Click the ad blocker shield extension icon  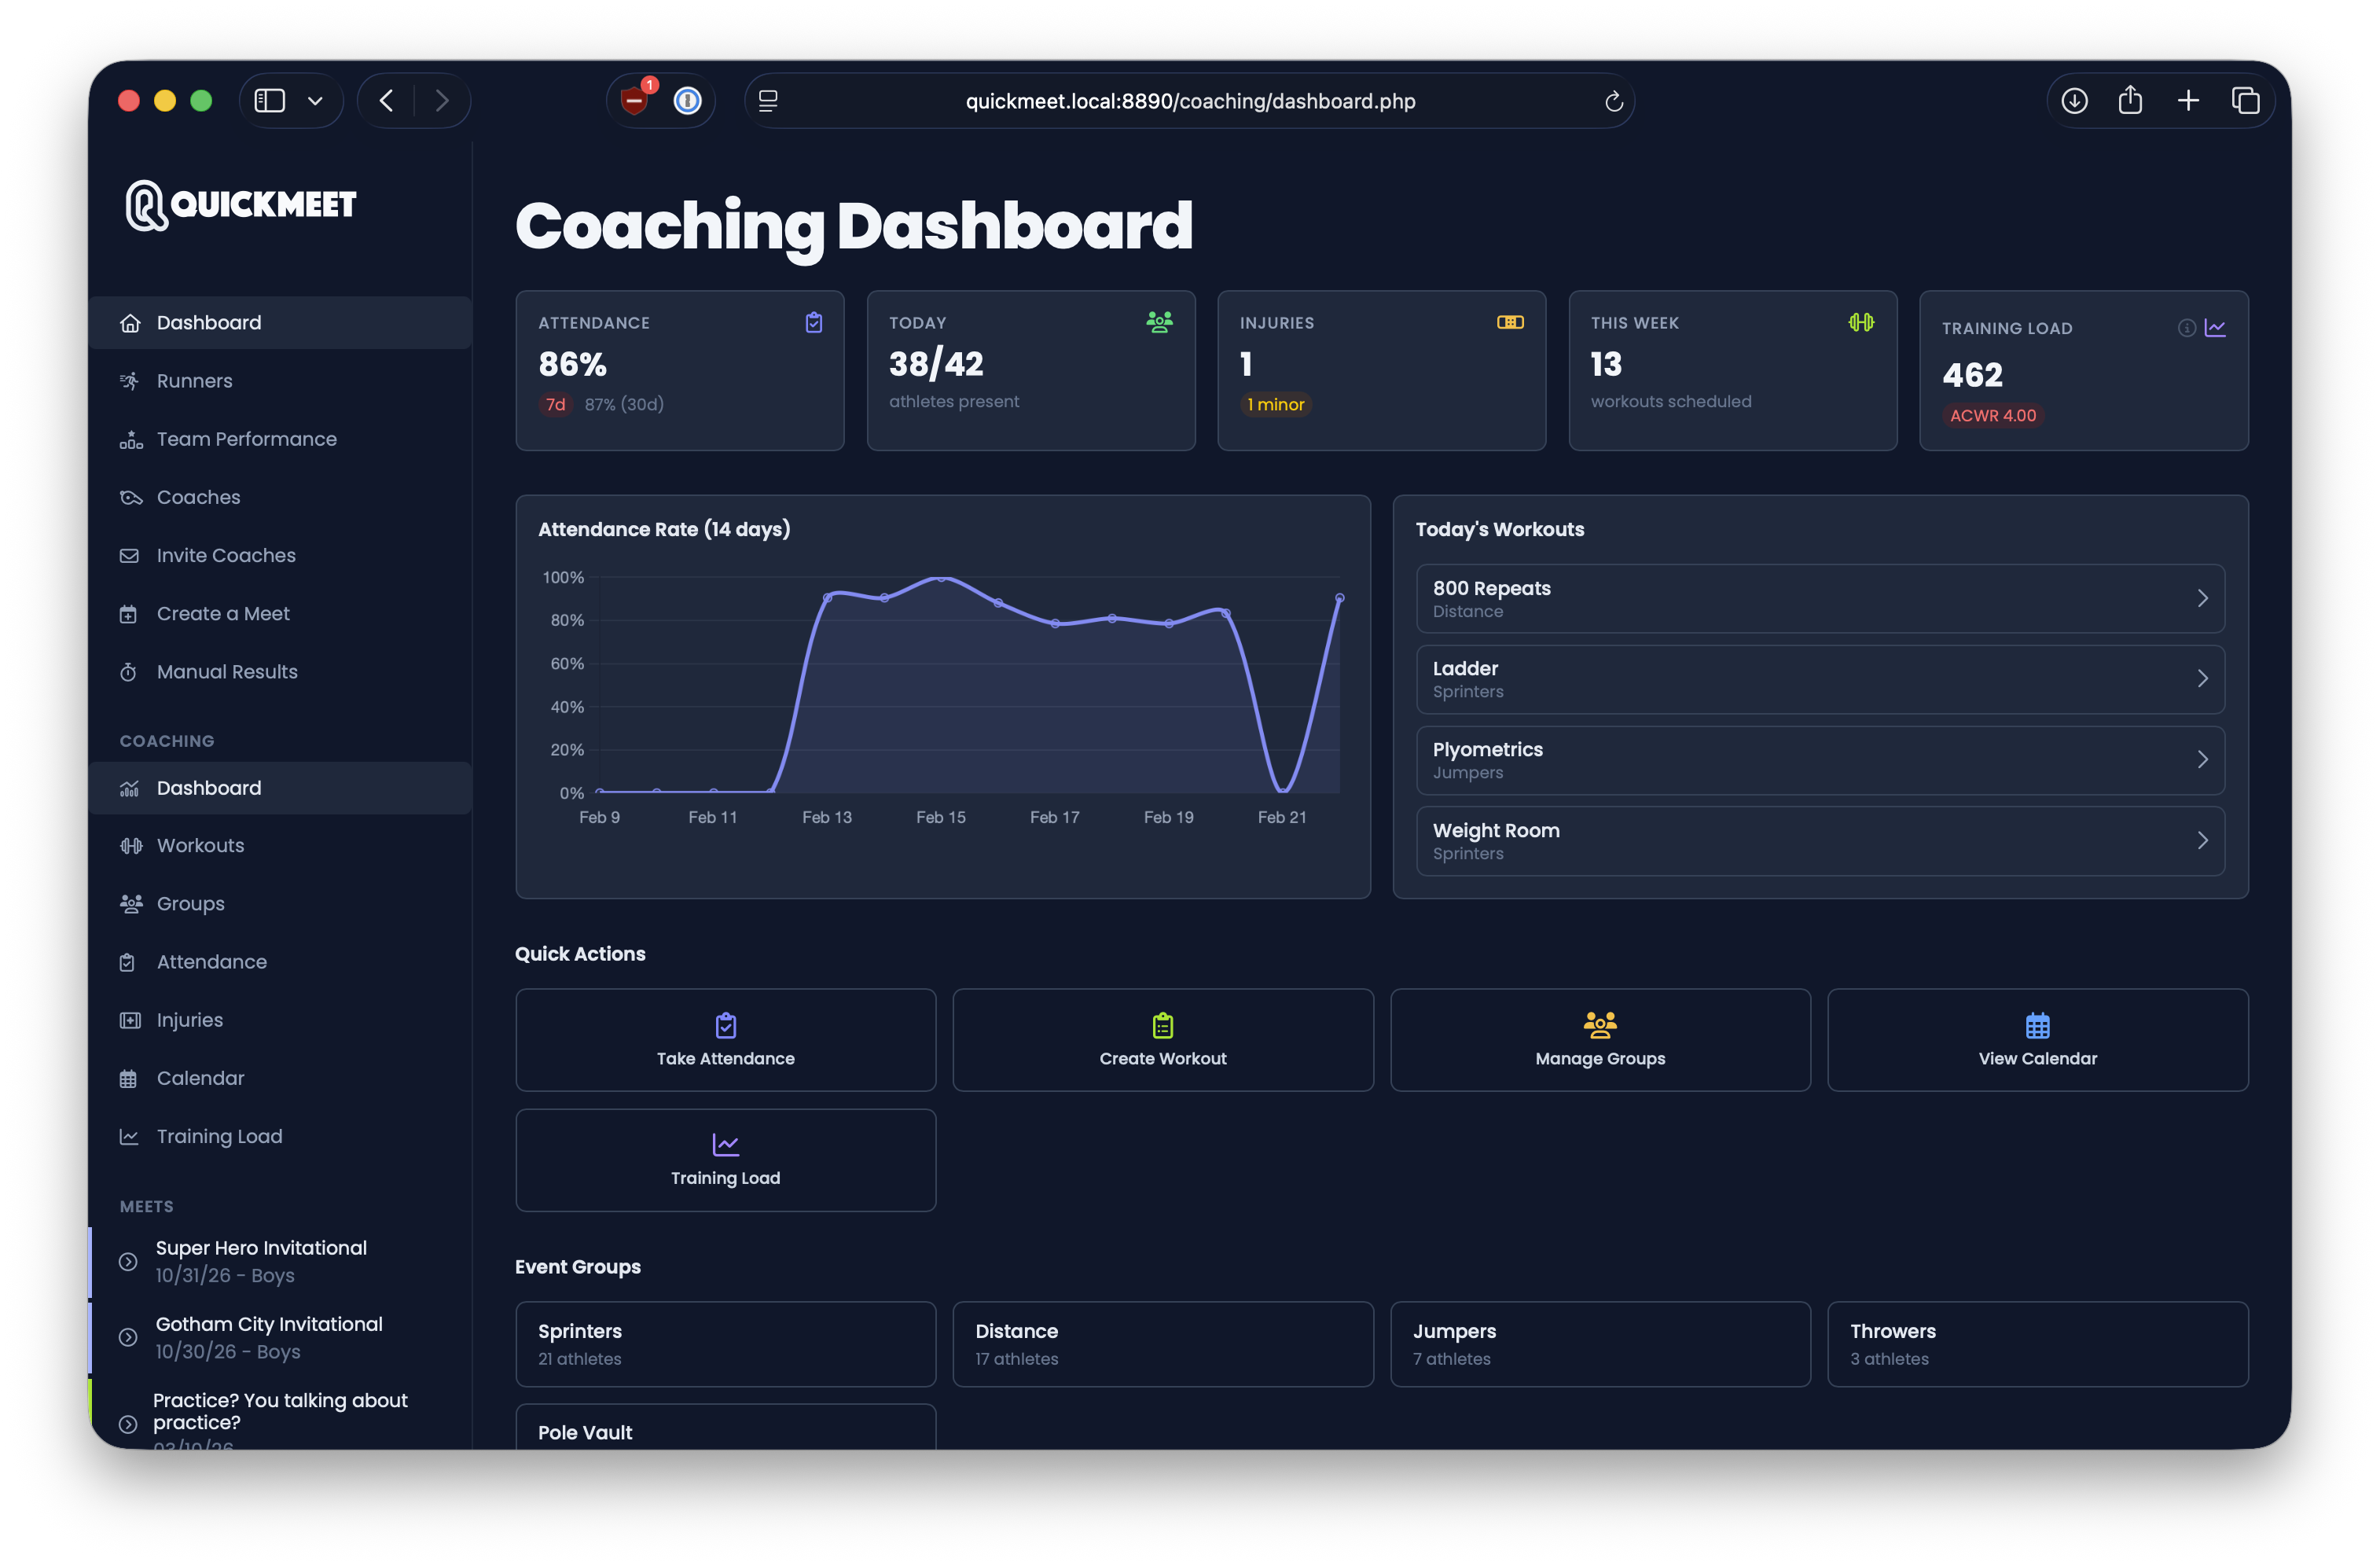click(634, 101)
